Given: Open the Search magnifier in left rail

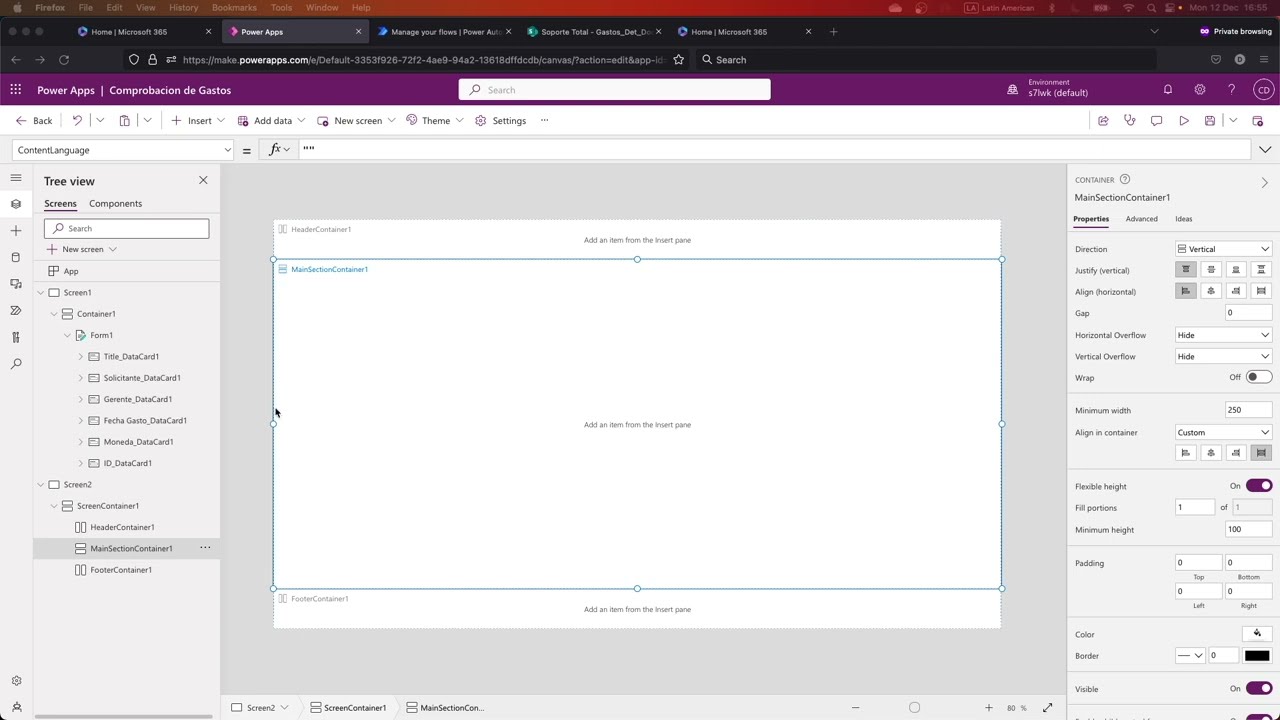Looking at the screenshot, I should point(16,364).
